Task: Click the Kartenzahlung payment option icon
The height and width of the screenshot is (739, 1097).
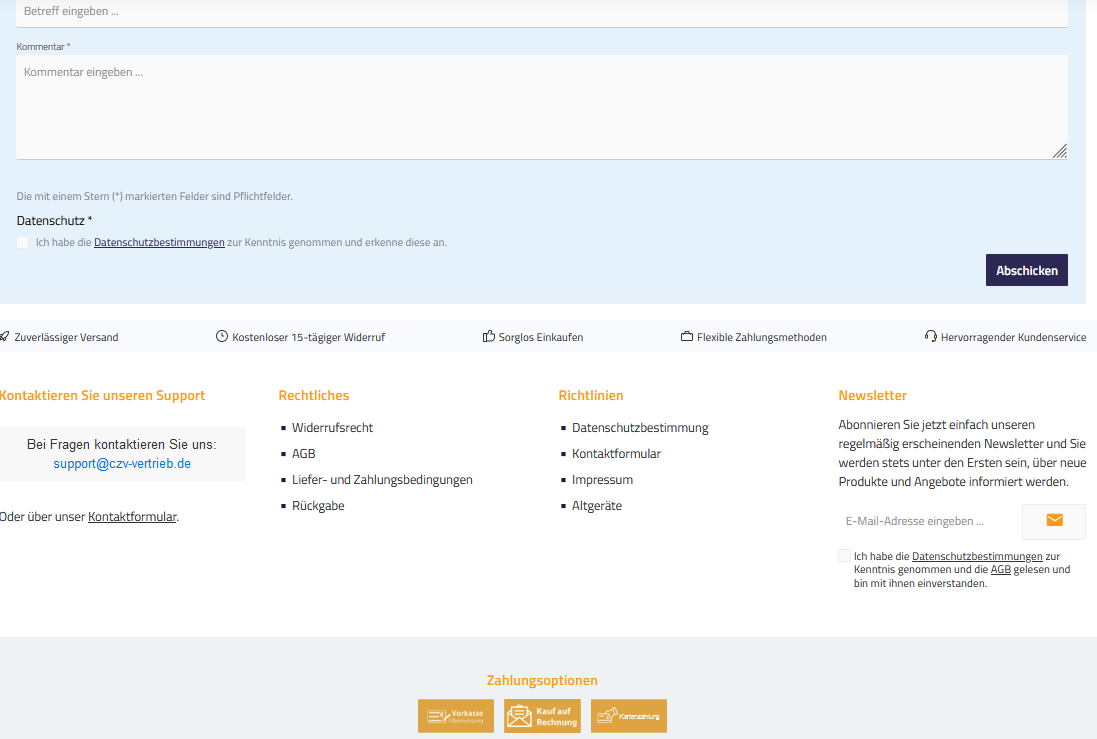Action: [628, 716]
